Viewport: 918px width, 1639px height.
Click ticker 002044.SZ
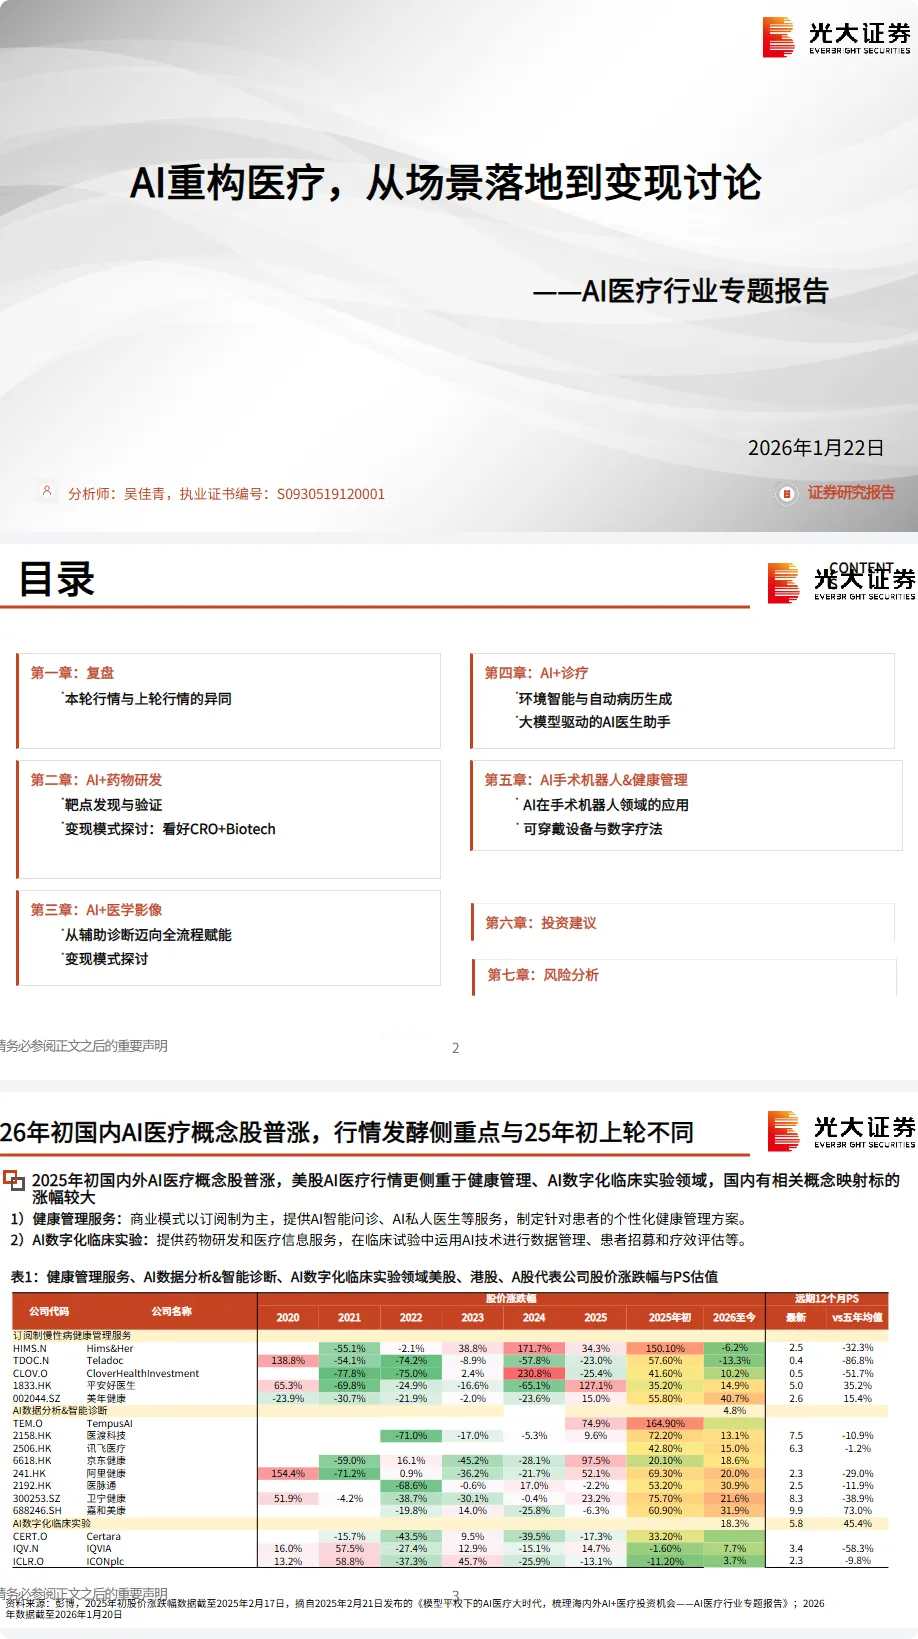[x=36, y=1399]
